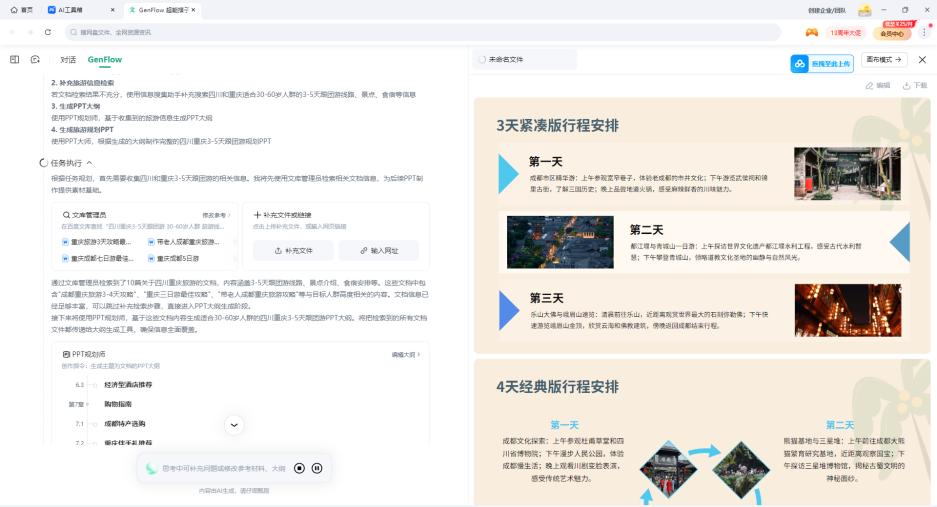This screenshot has width=937, height=507.
Task: Click the 下载 download button
Action: [915, 85]
